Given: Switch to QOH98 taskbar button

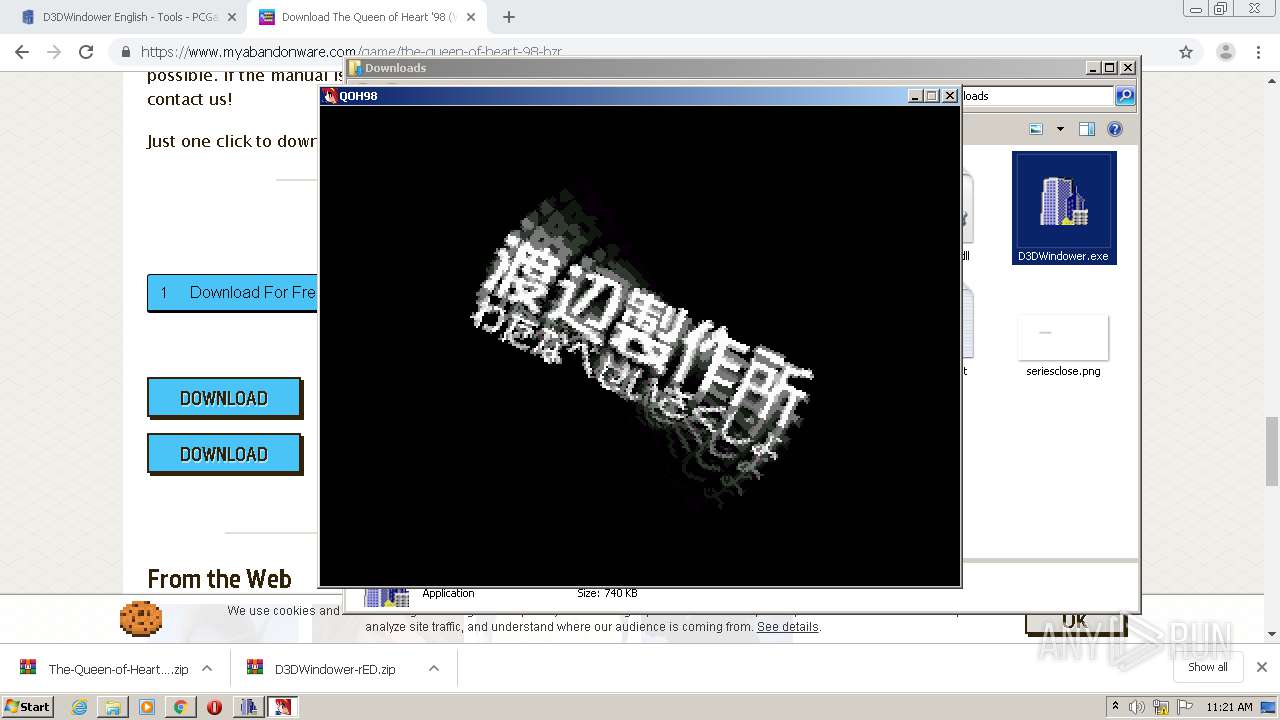Looking at the screenshot, I should point(283,707).
